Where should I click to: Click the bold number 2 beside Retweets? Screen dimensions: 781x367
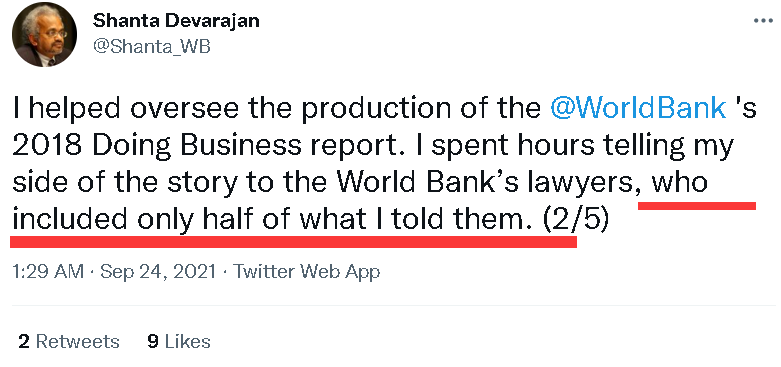click(23, 342)
